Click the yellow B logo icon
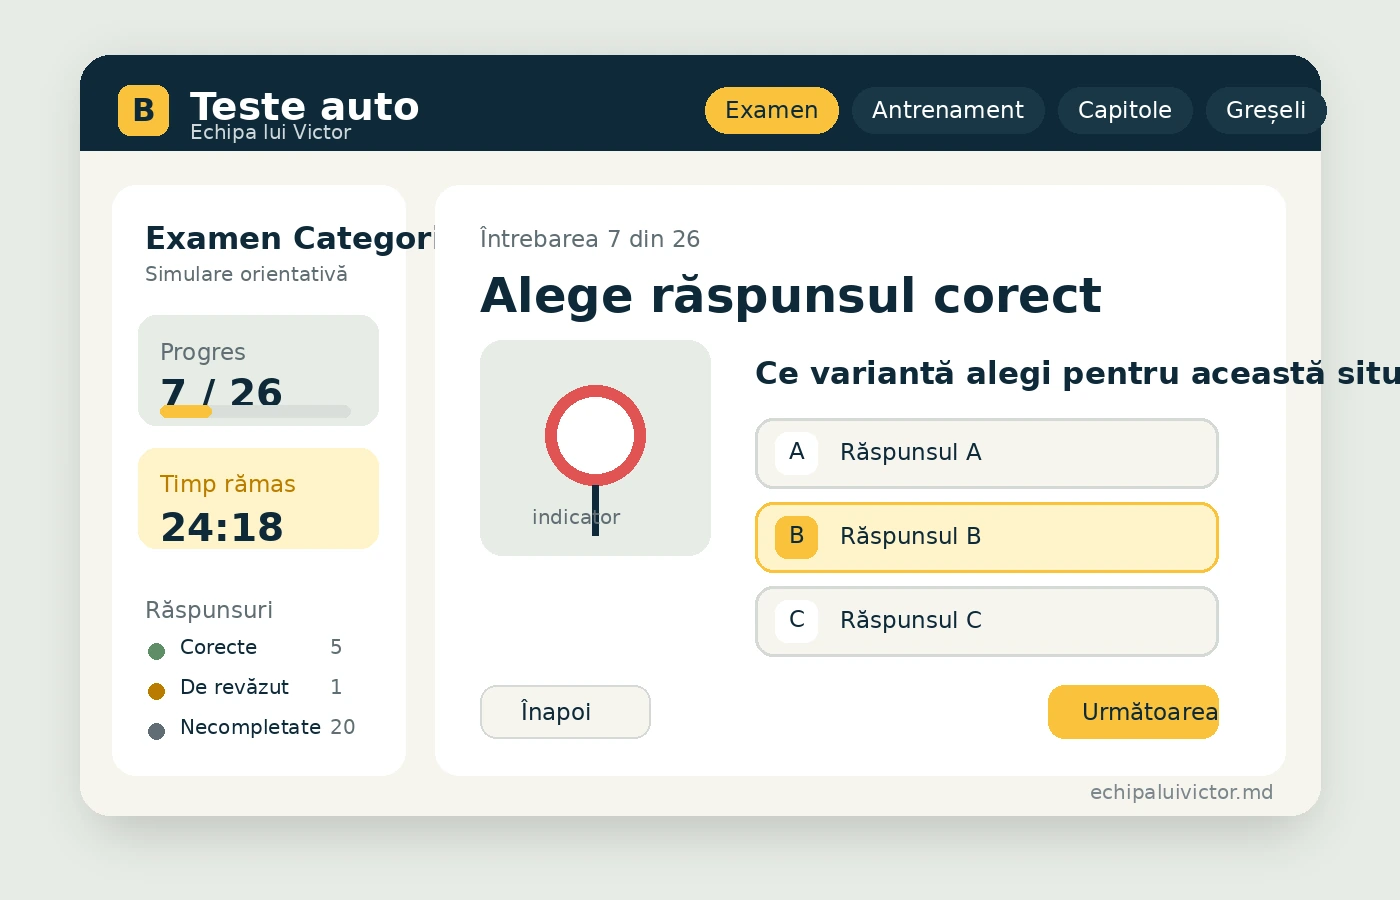 (x=143, y=110)
